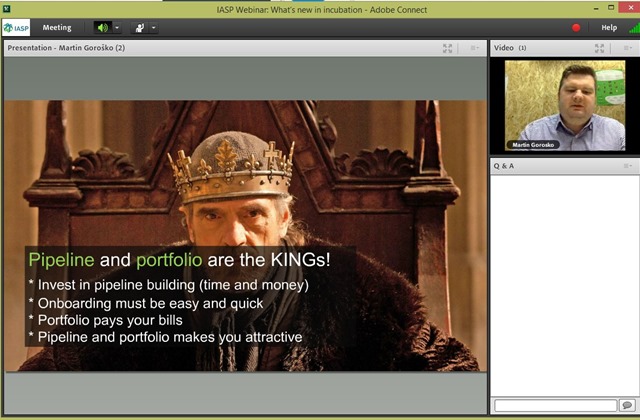Maximize the Video pod to full screen

[x=599, y=48]
